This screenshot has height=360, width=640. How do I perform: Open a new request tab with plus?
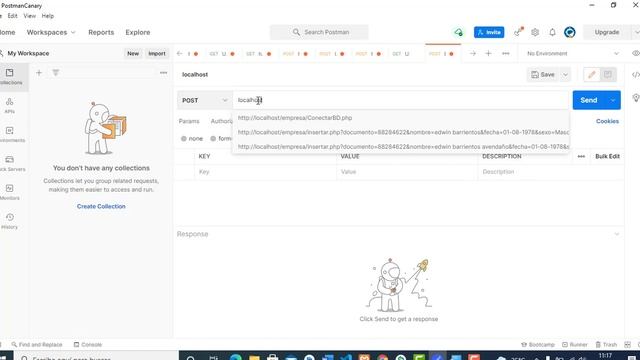(x=488, y=53)
